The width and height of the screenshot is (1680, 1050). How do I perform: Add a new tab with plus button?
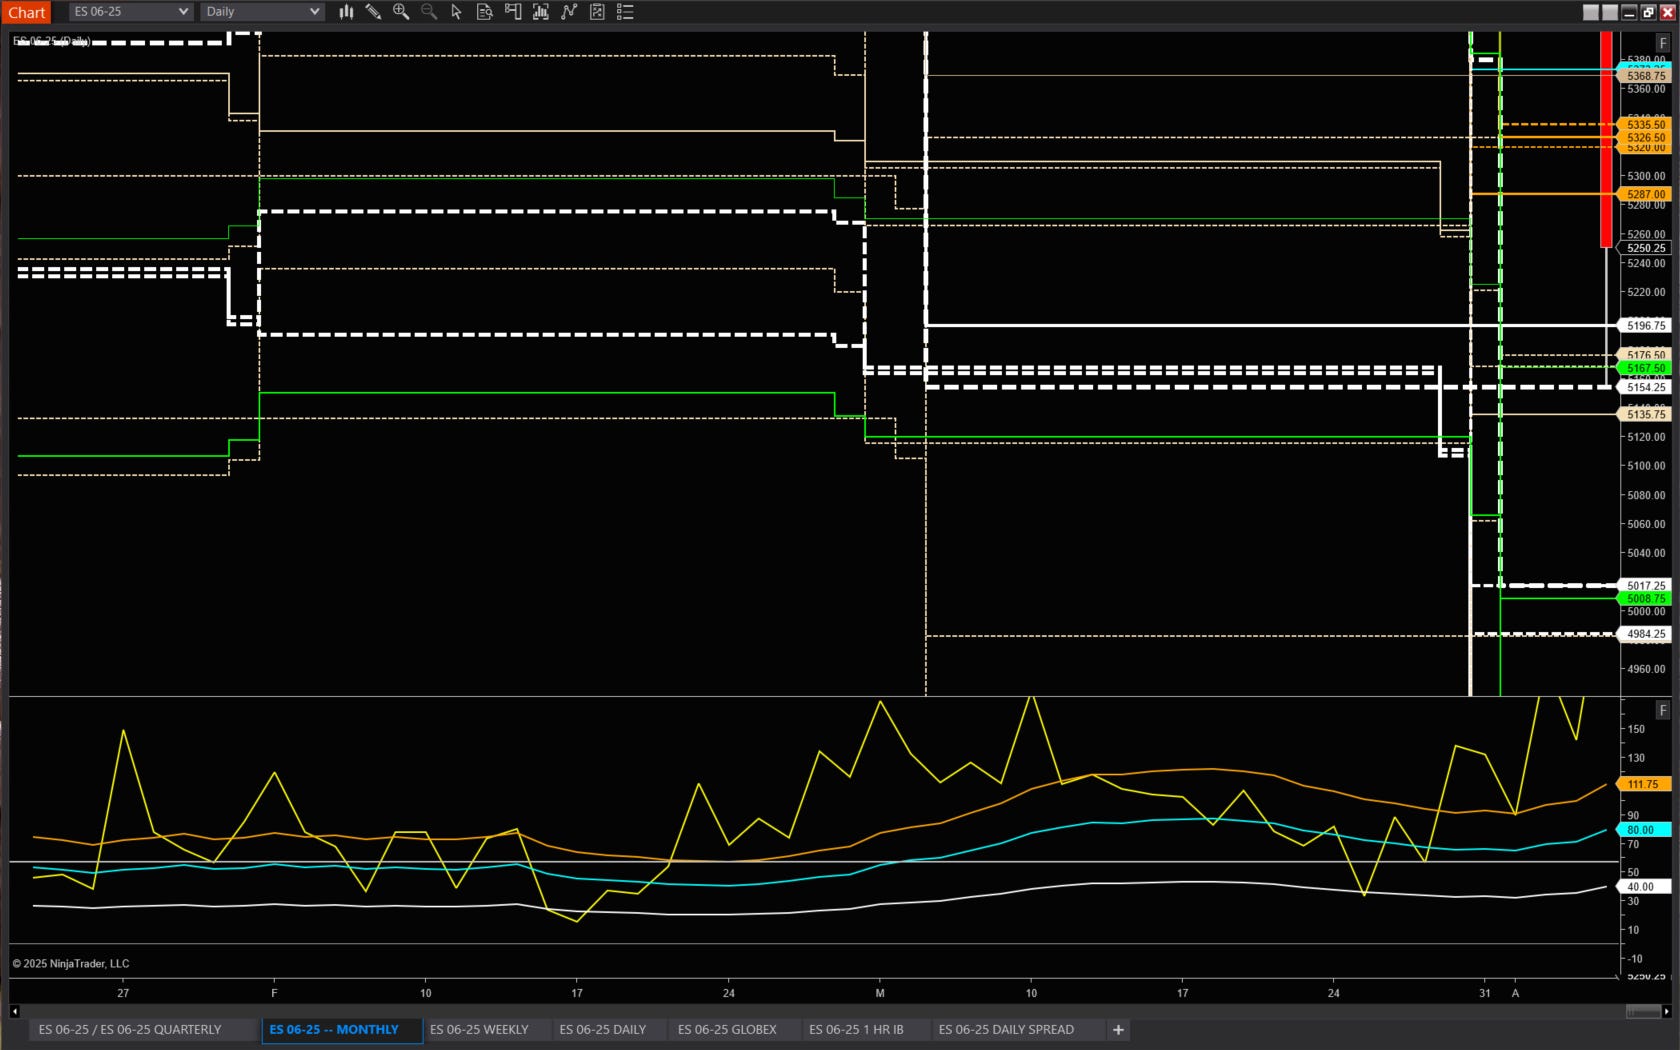click(1118, 1029)
